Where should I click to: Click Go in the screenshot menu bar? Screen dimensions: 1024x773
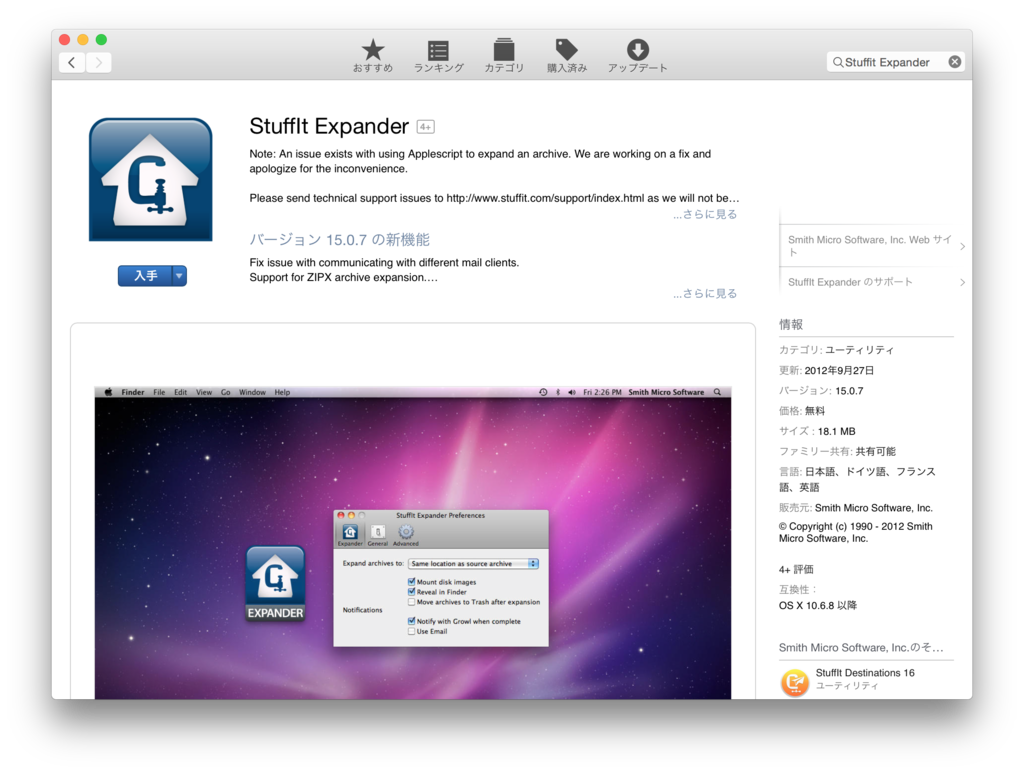pos(225,392)
